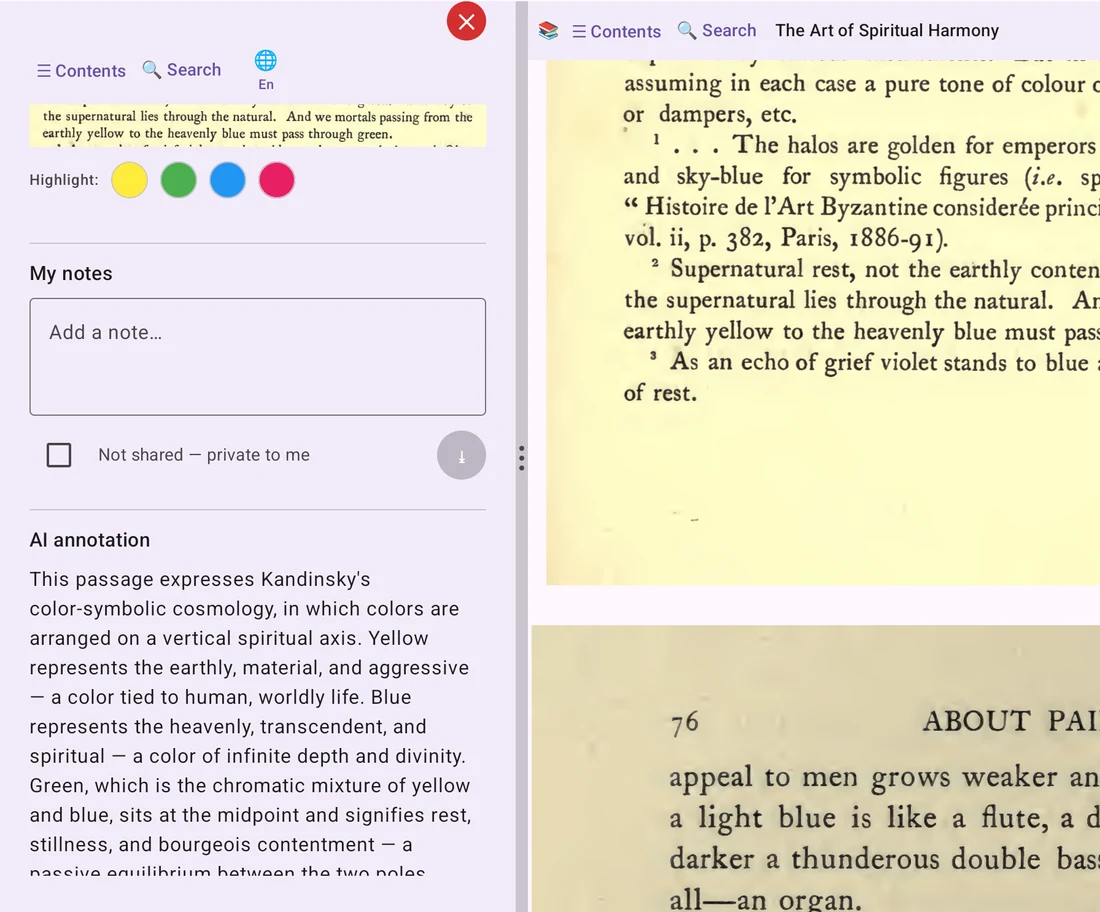
Task: Click page number 76 on book page
Action: point(685,723)
